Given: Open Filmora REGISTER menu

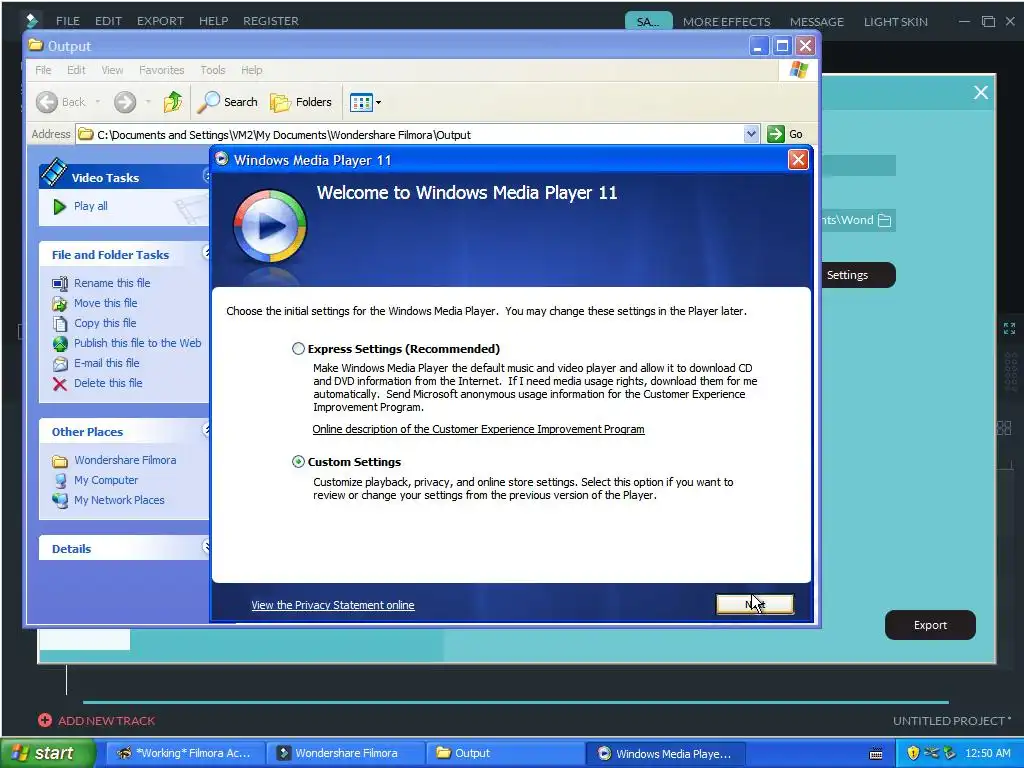Looking at the screenshot, I should [x=270, y=21].
